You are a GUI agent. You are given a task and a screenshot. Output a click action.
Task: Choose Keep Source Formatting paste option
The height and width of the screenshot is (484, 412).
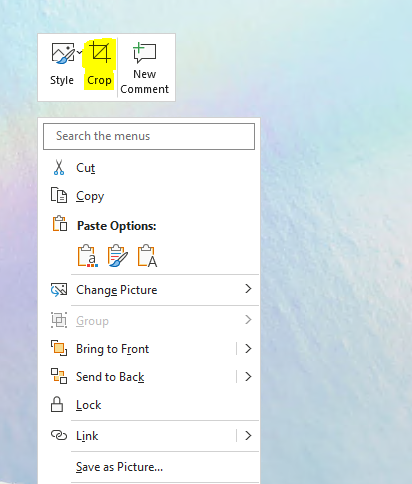click(x=118, y=256)
